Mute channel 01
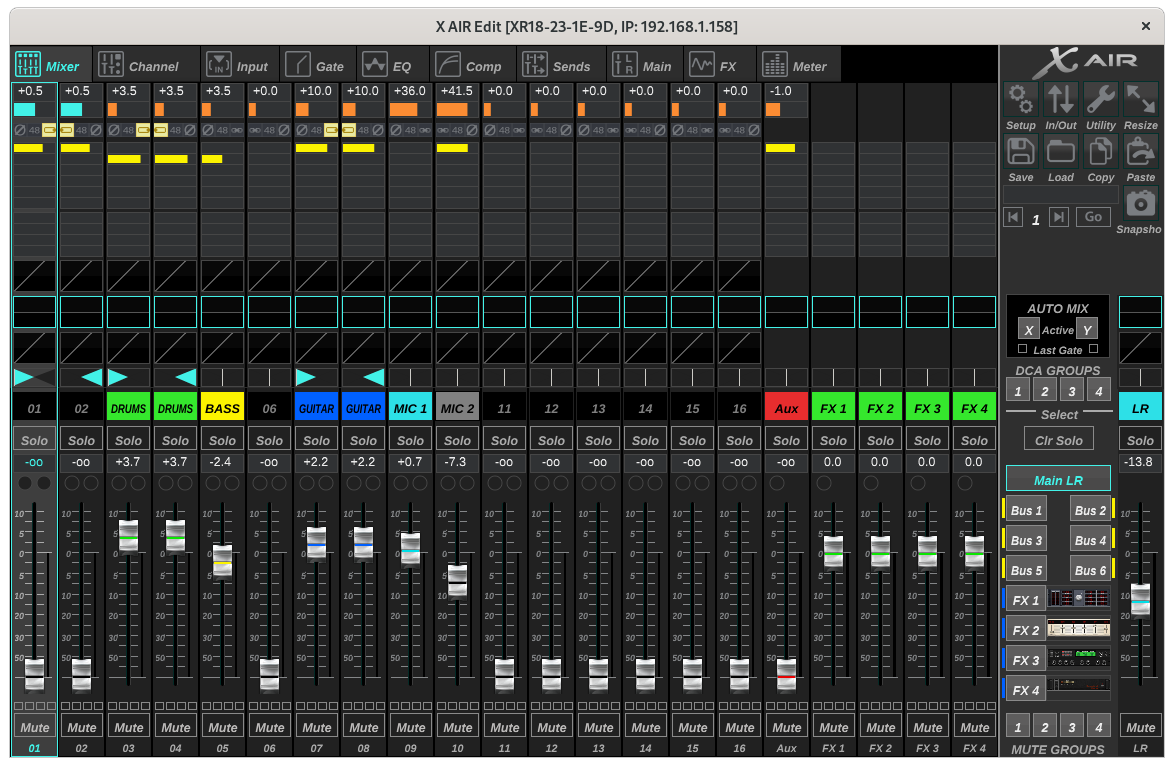 click(x=34, y=727)
